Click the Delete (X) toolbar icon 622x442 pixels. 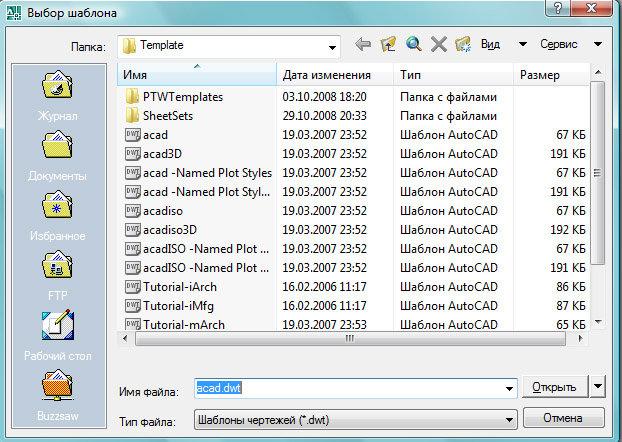click(439, 44)
